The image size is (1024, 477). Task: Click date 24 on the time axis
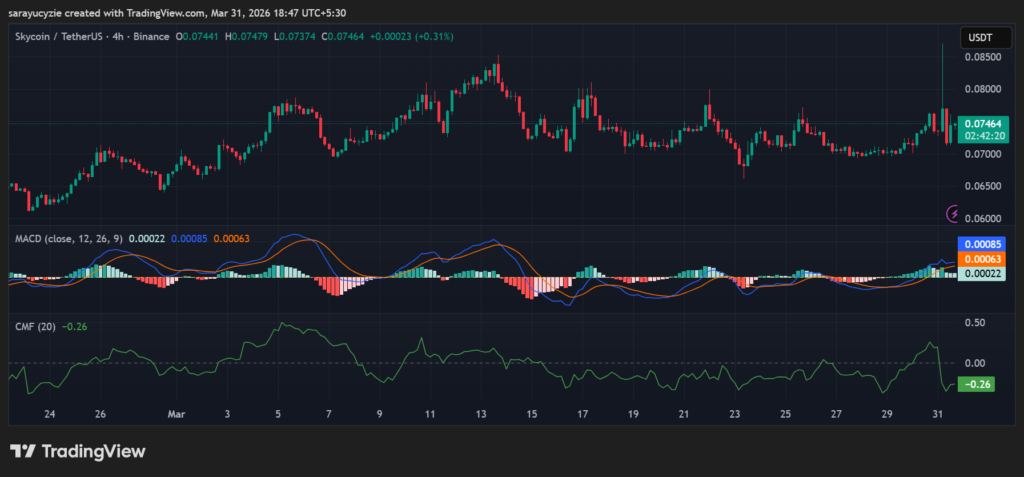pos(49,413)
